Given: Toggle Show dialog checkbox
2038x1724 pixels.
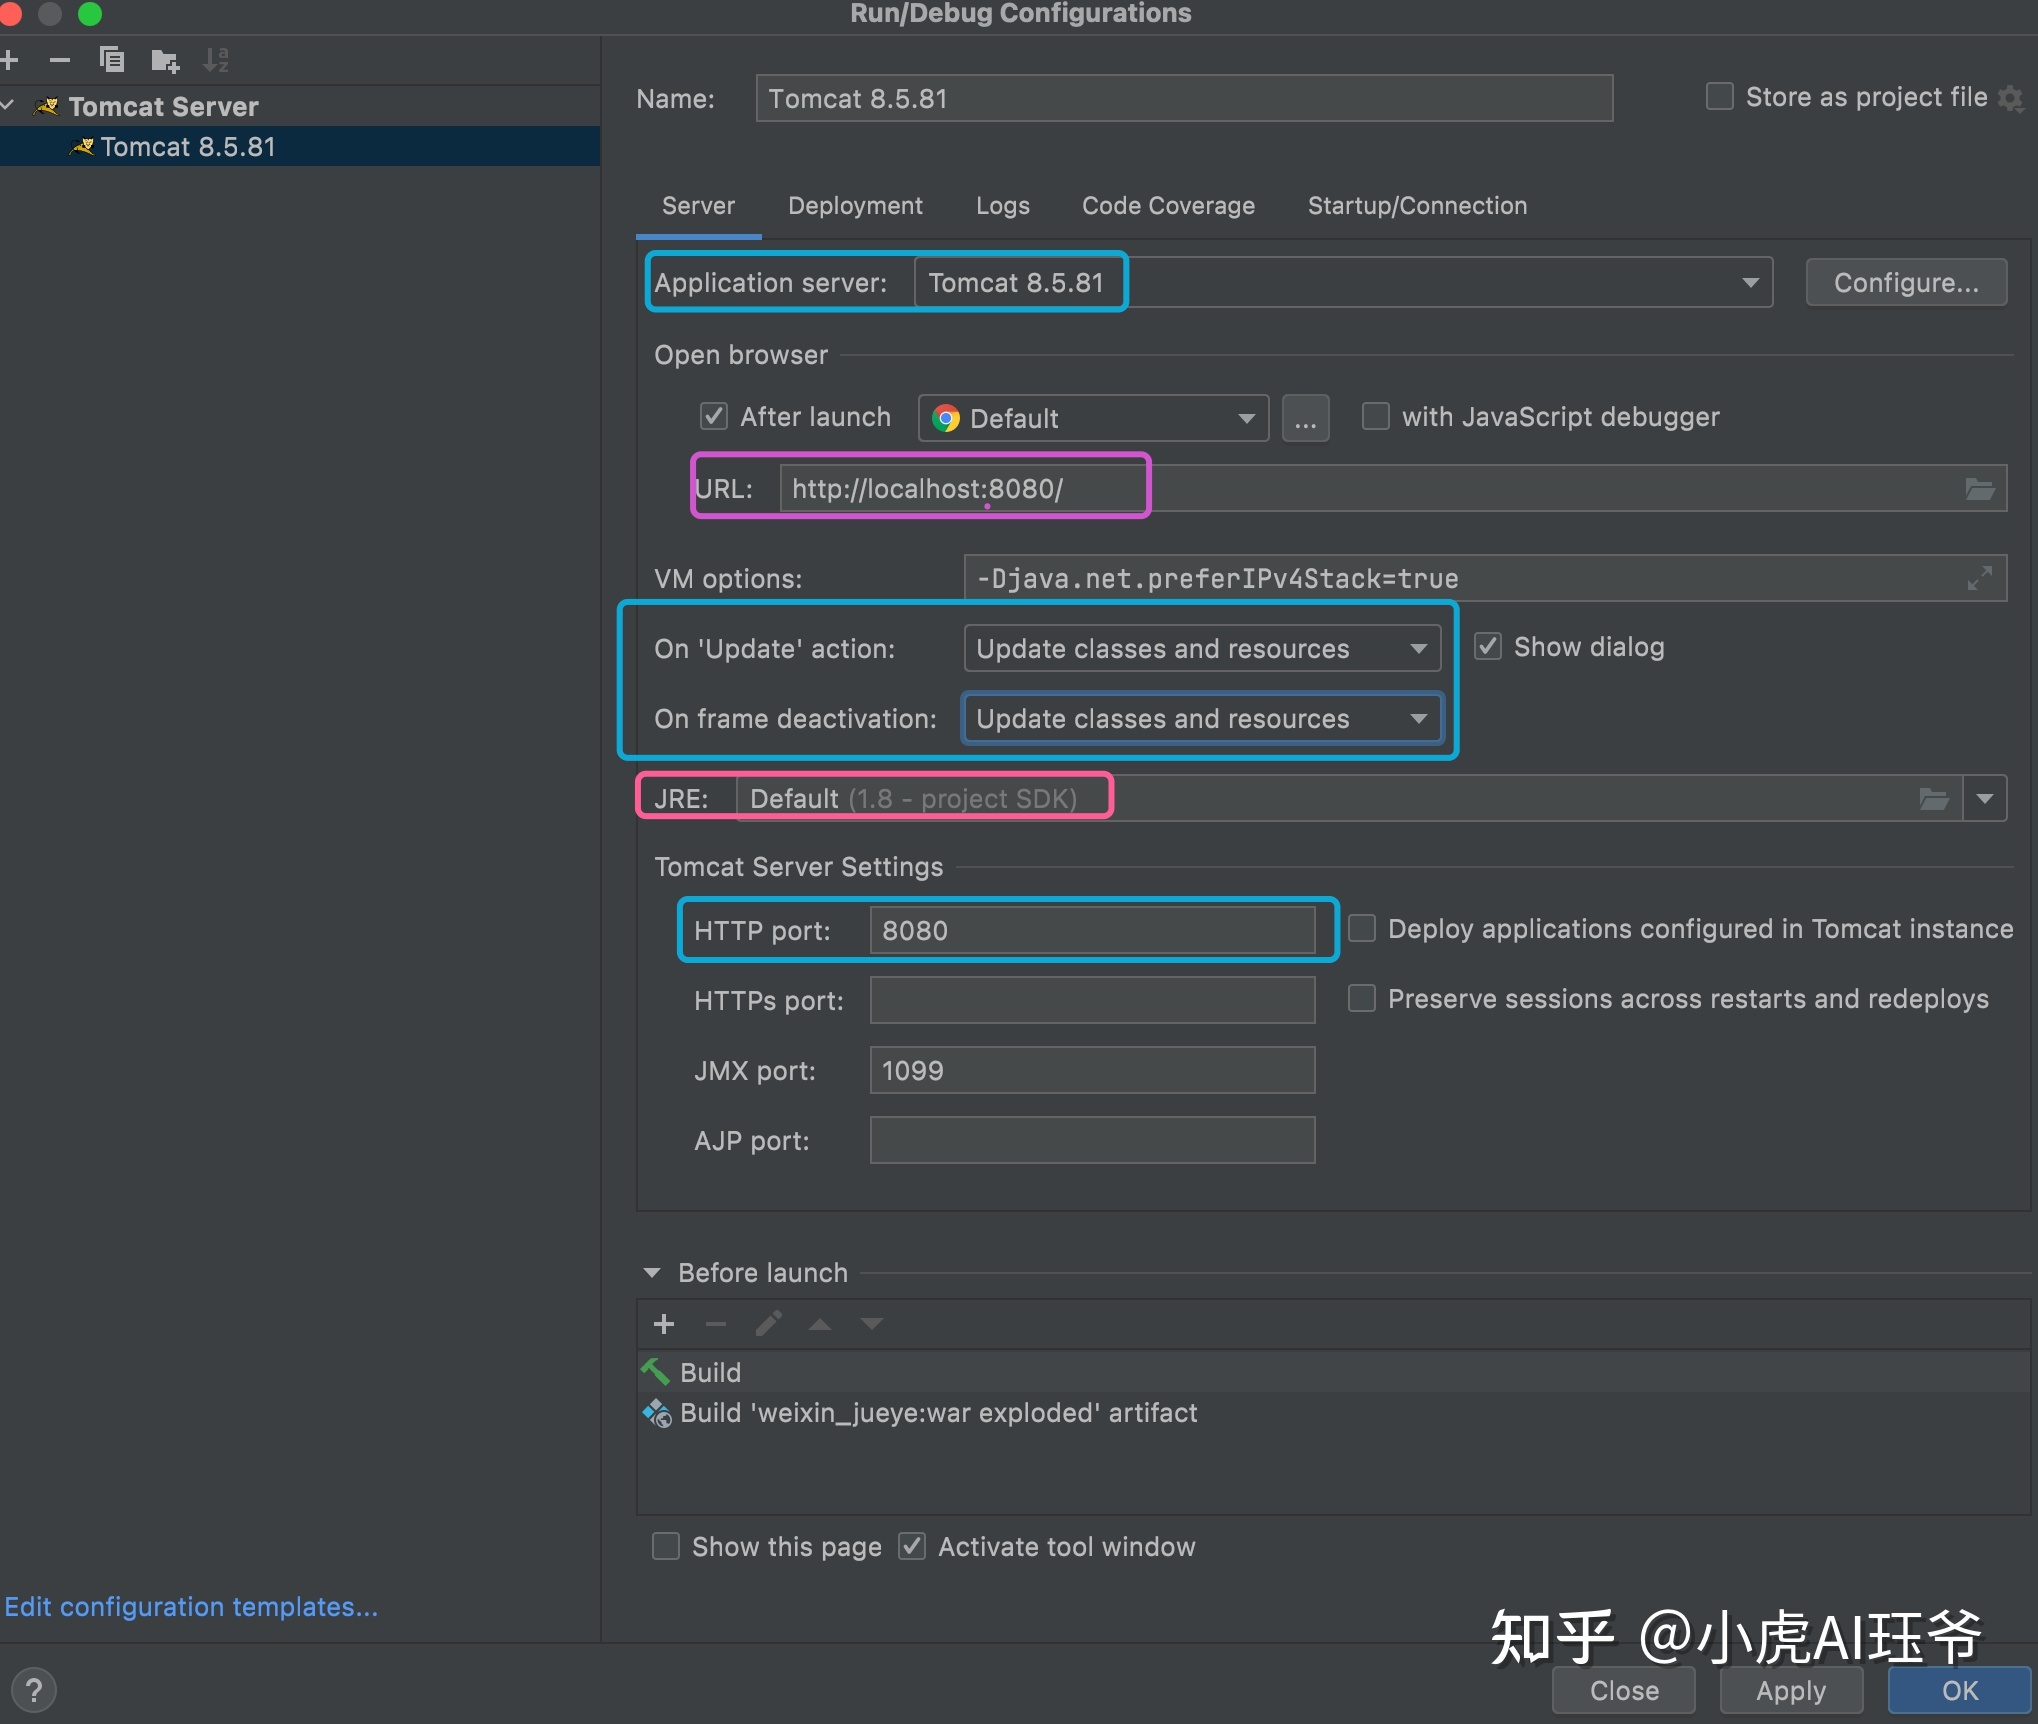Looking at the screenshot, I should pyautogui.click(x=1488, y=646).
